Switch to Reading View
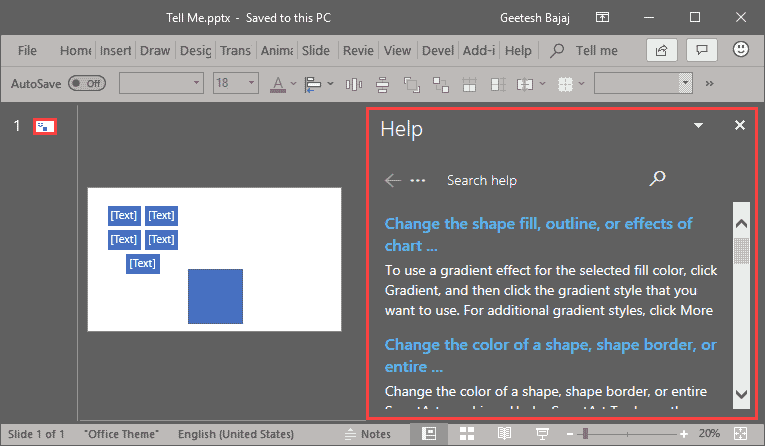Image resolution: width=765 pixels, height=446 pixels. [504, 433]
